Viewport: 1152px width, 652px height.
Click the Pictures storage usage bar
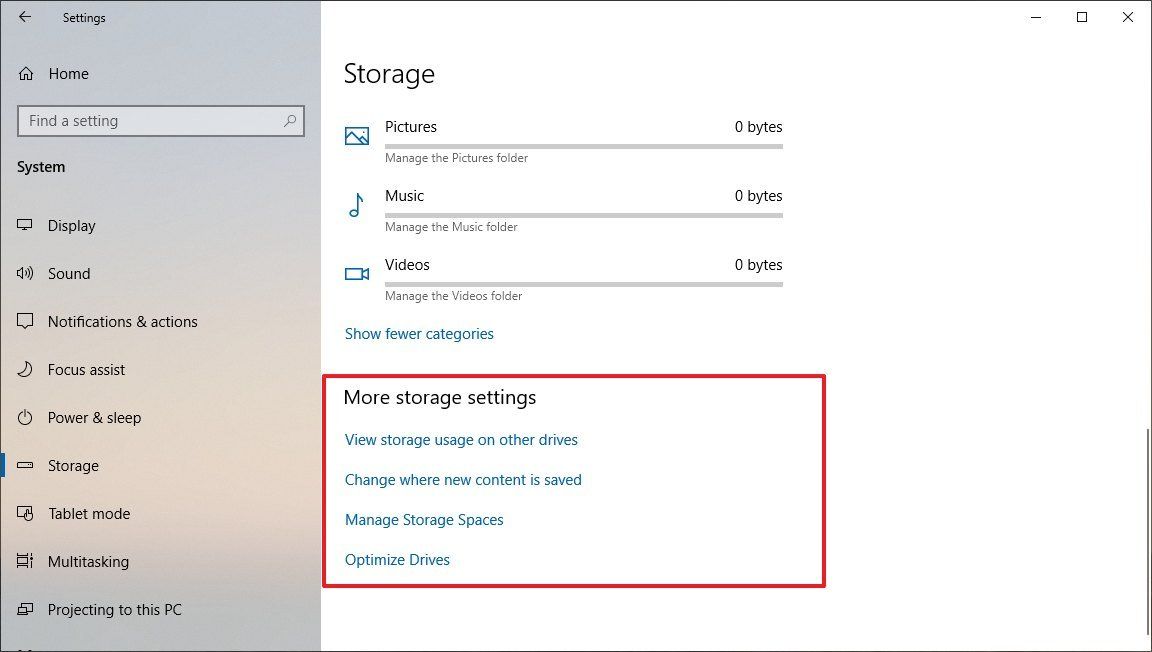point(584,146)
